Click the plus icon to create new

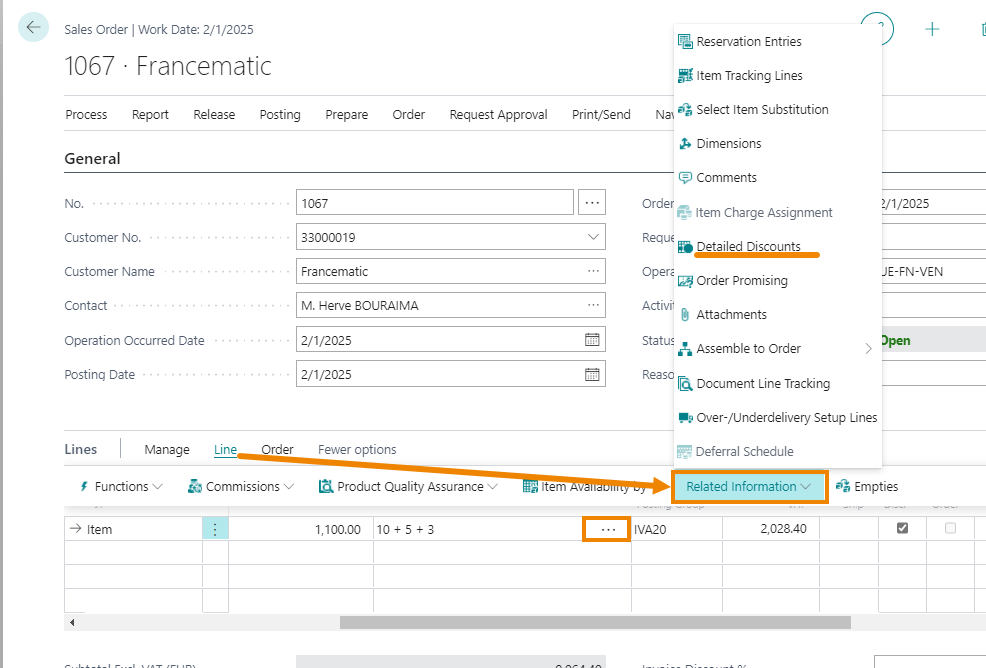point(932,29)
